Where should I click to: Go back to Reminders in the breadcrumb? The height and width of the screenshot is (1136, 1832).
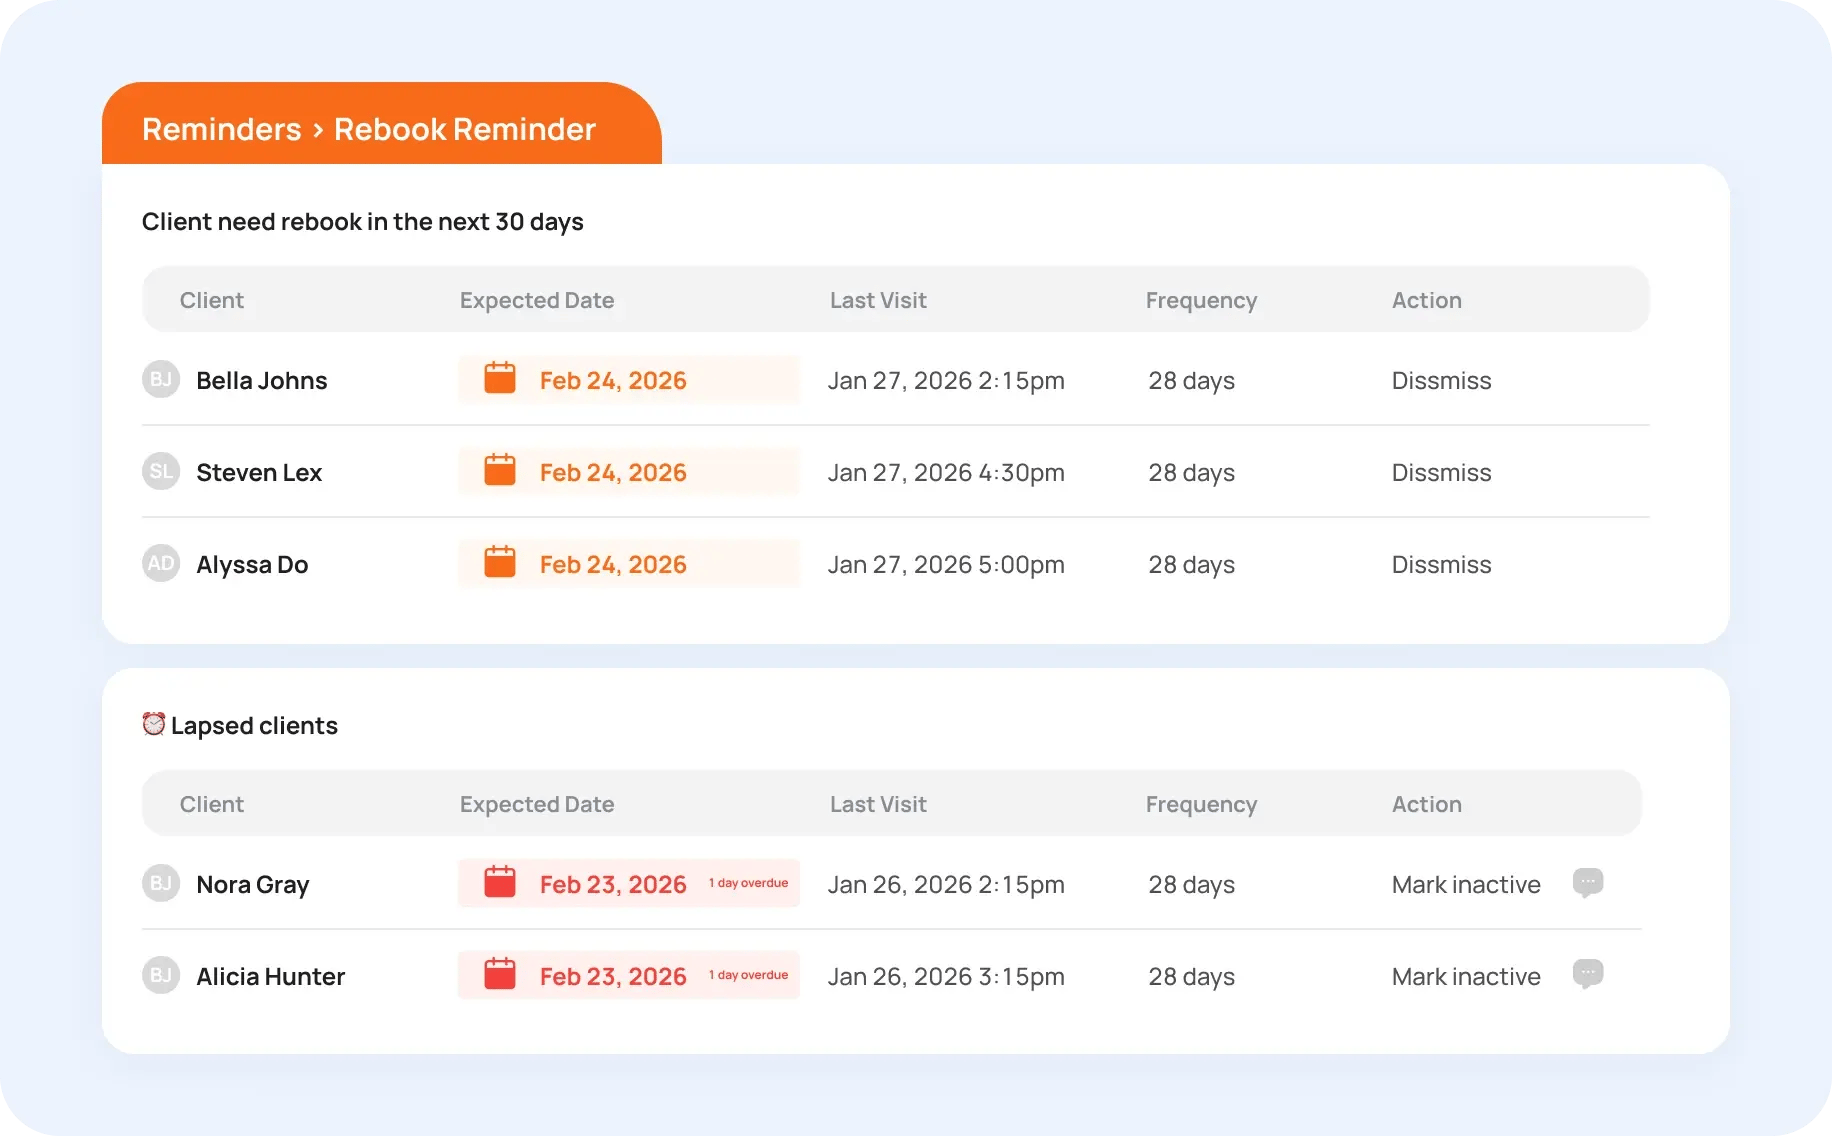[x=221, y=129]
